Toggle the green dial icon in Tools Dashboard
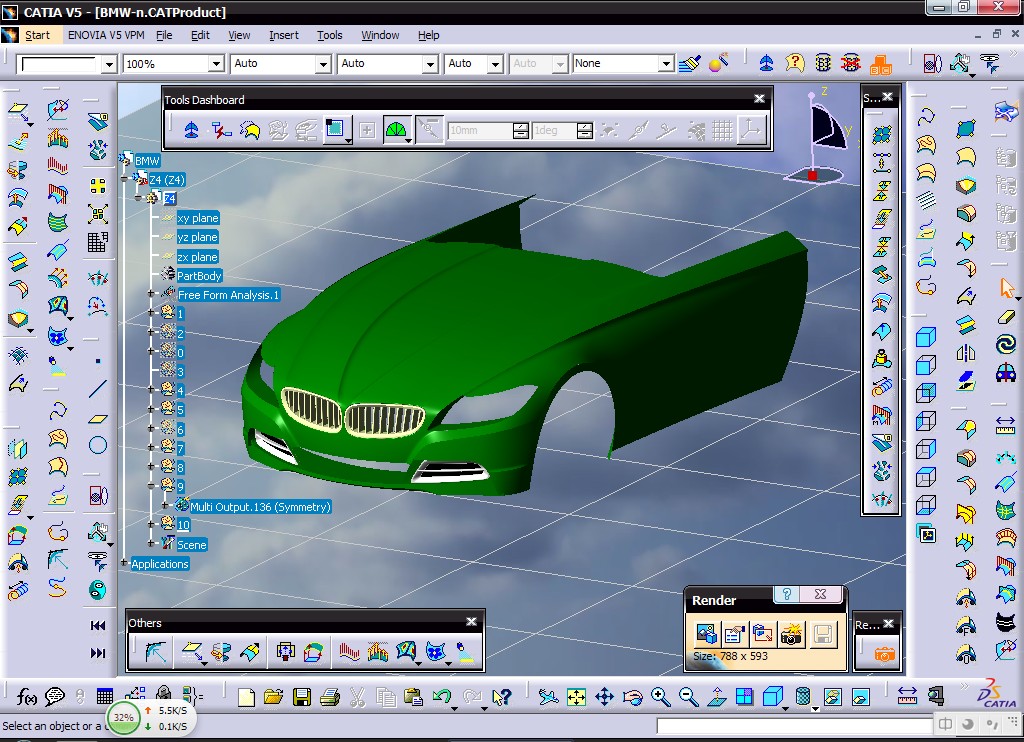This screenshot has width=1024, height=742. 396,130
